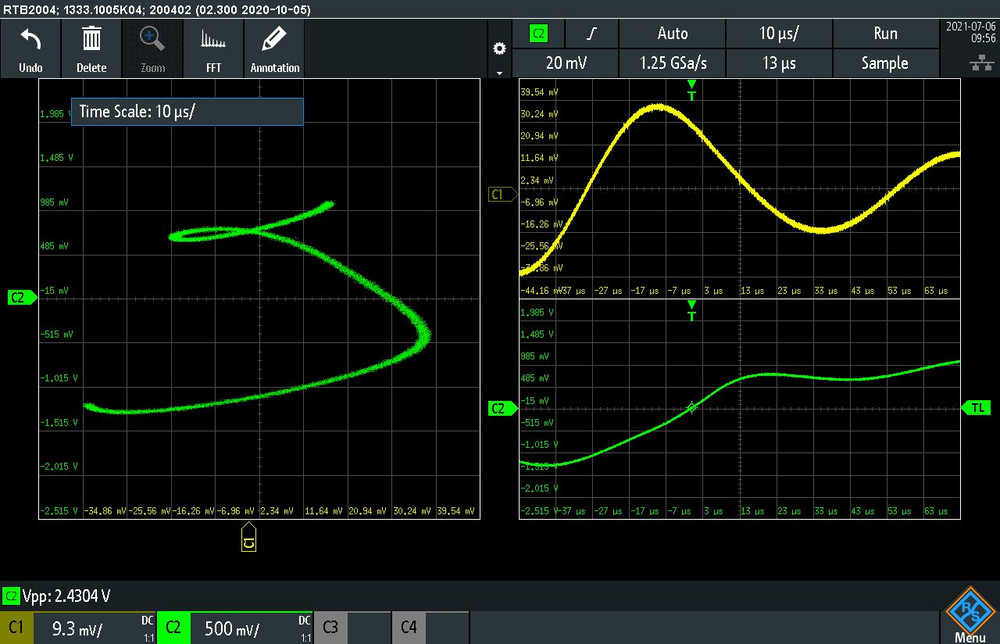Click the Time Scale: 10 µs/ tooltip

[x=187, y=112]
